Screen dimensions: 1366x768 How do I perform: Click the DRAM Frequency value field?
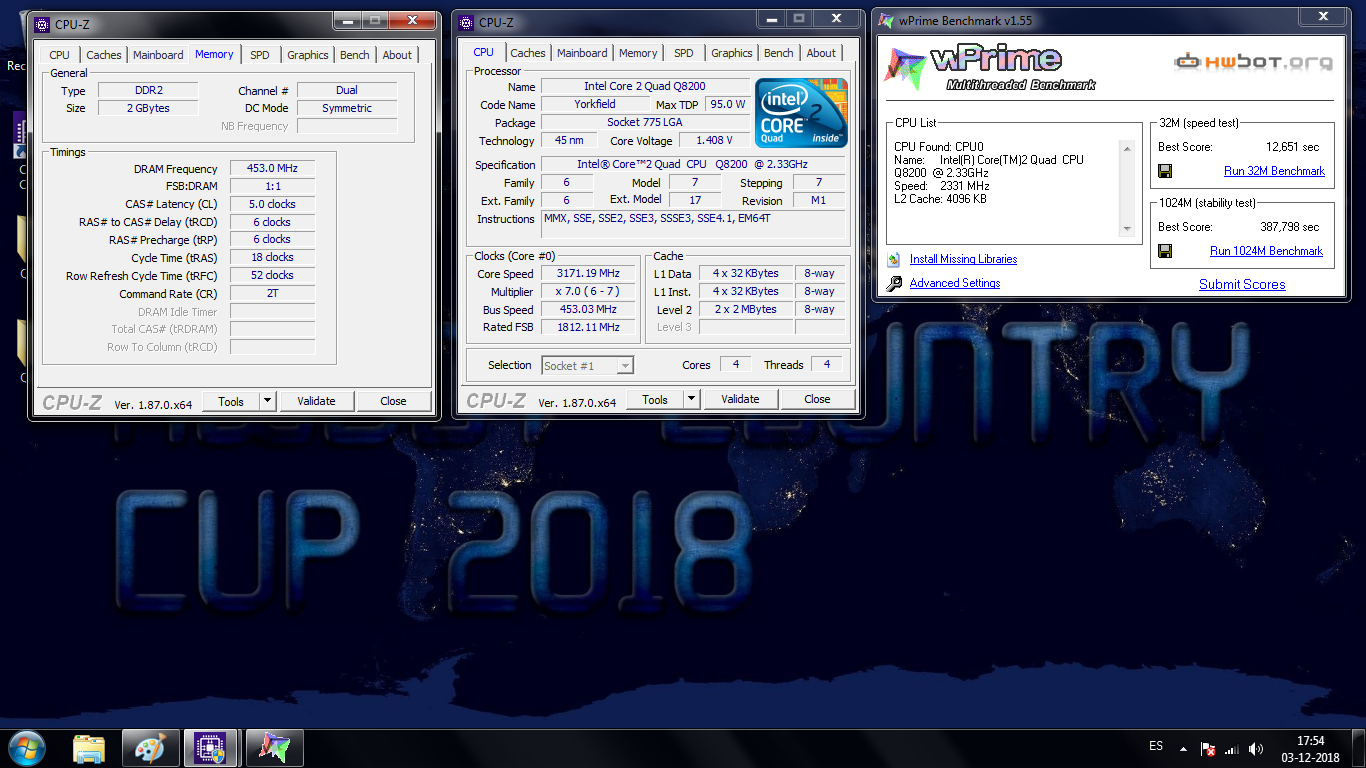click(272, 169)
